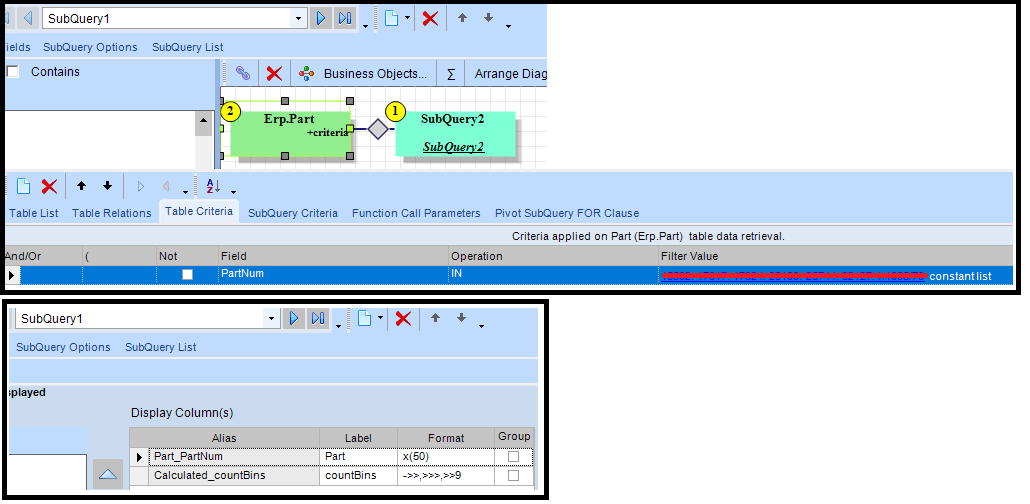
Task: Click IN operation cell
Action: tap(554, 274)
